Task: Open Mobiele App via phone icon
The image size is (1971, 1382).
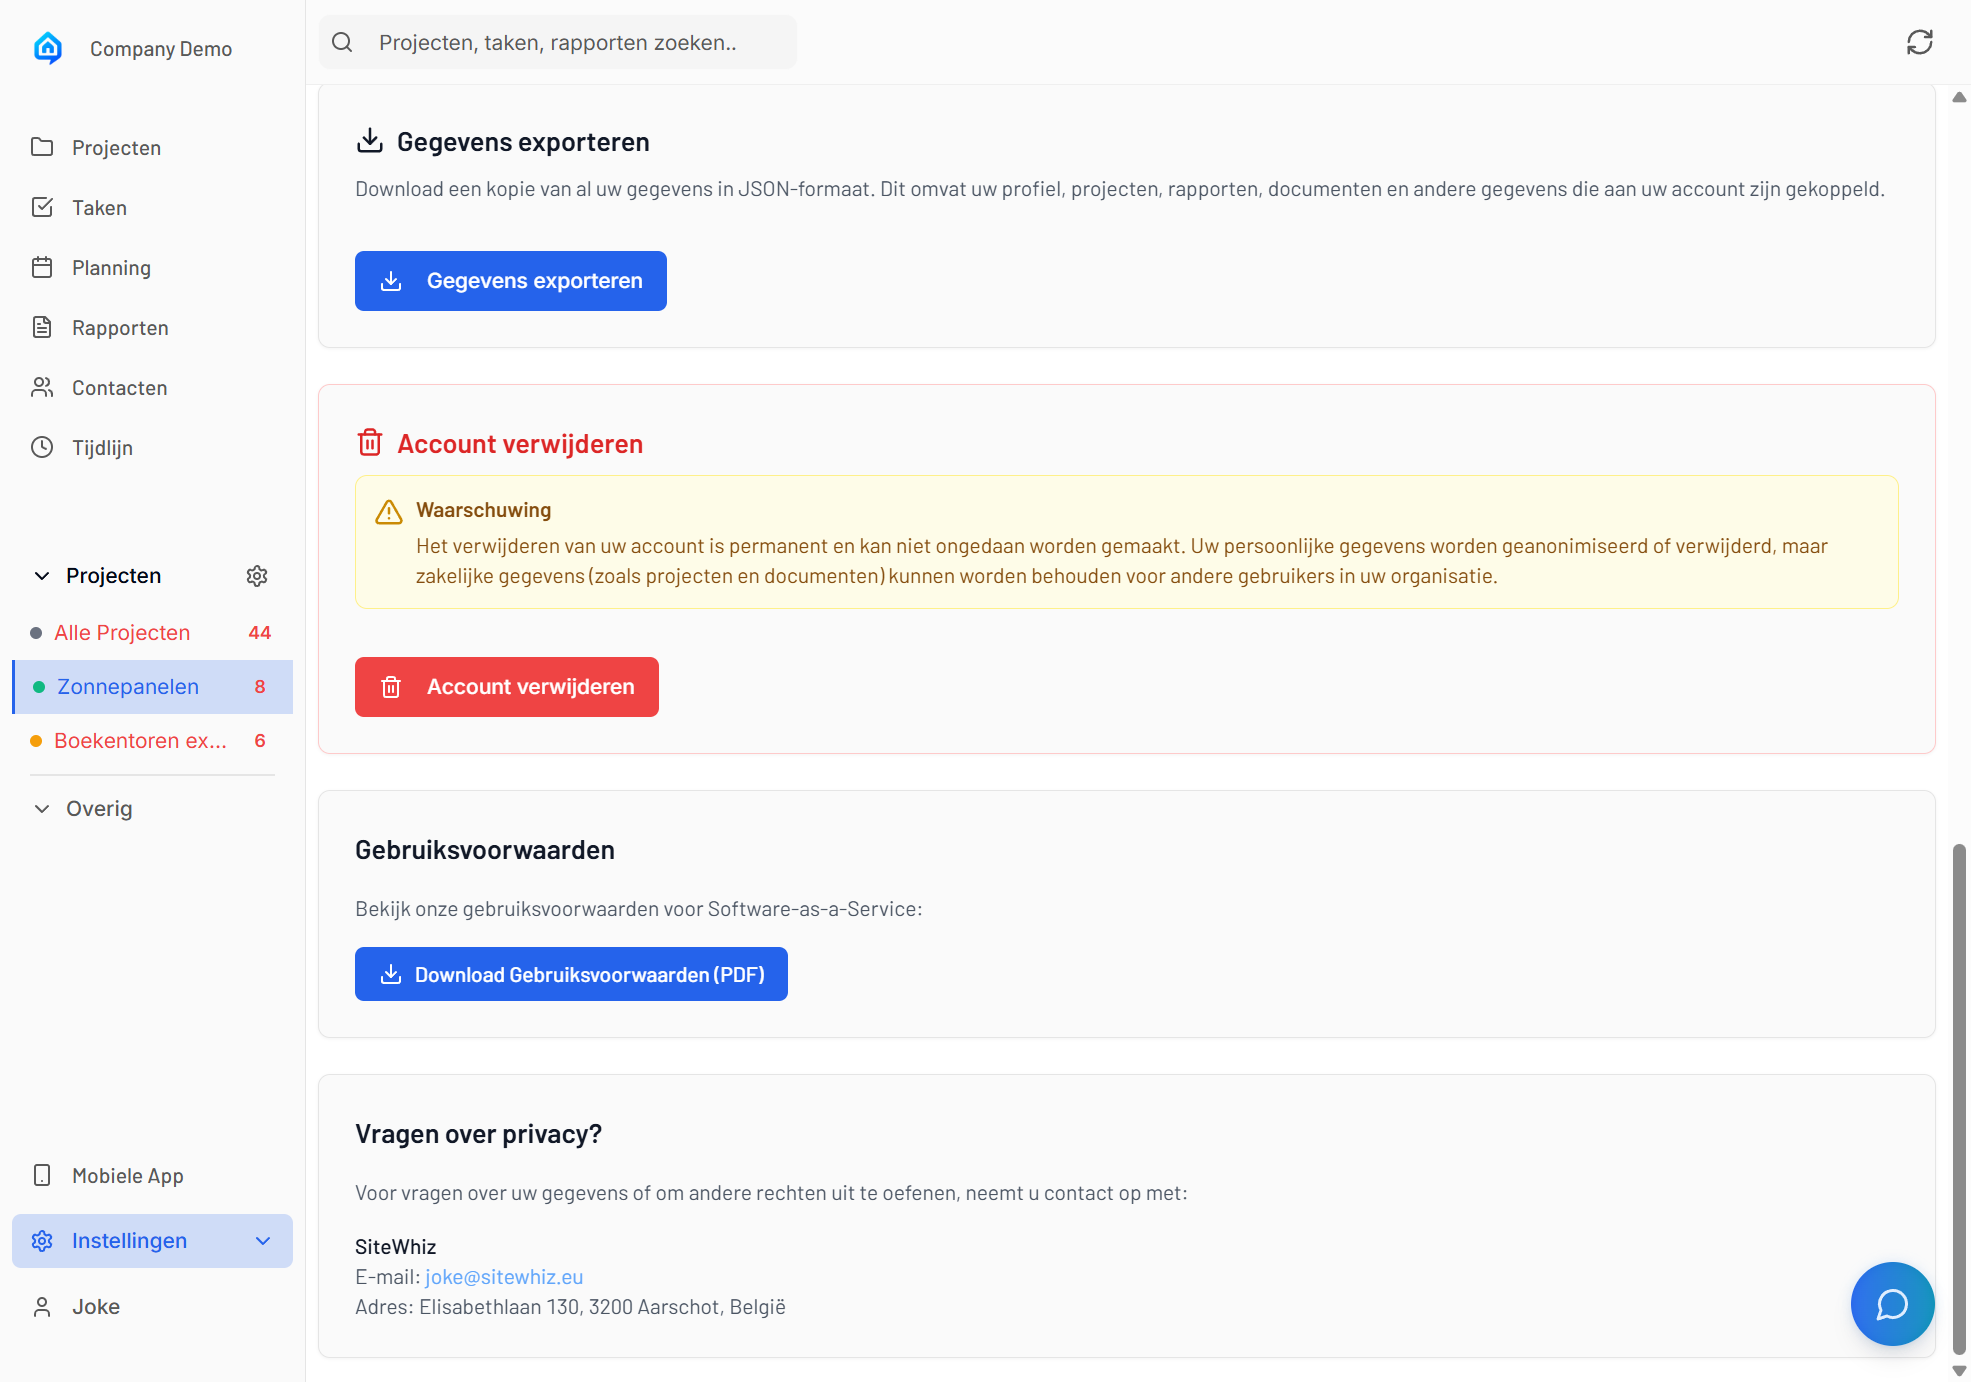Action: click(42, 1176)
